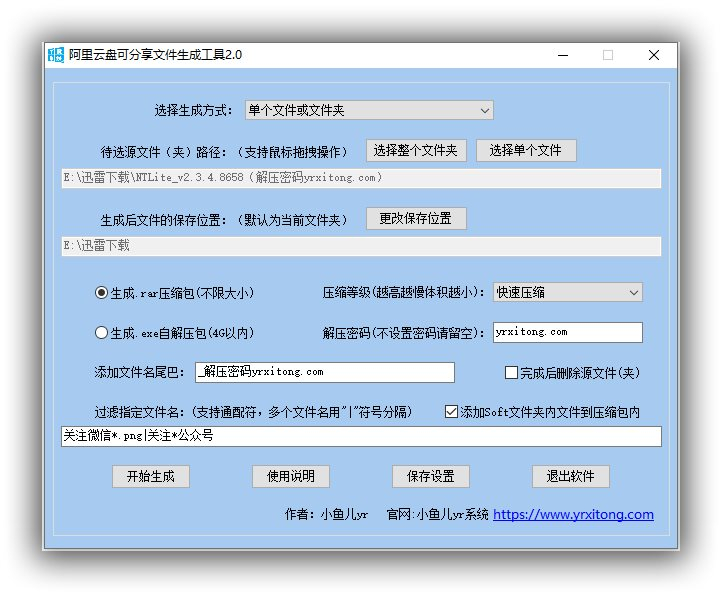Image resolution: width=722 pixels, height=593 pixels.
Task: Click the 解压密码 input field
Action: [568, 332]
